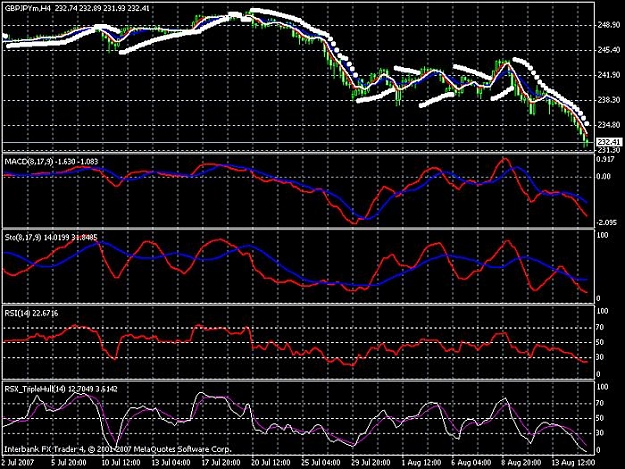625x469 pixels.
Task: Click the RSX_TripleHull(14) indicator label
Action: (61, 389)
